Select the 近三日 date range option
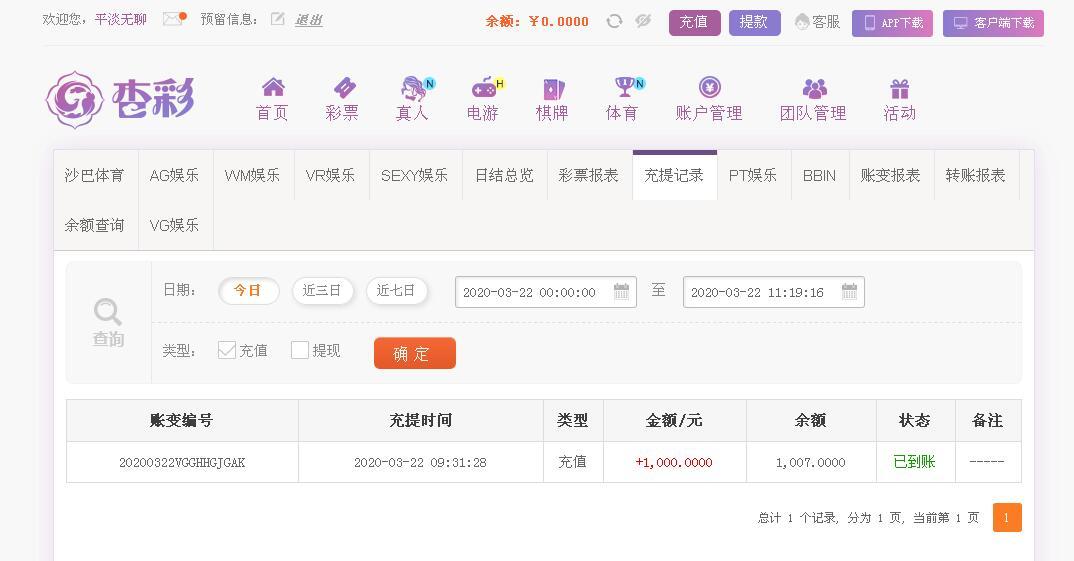The width and height of the screenshot is (1074, 561). [x=322, y=290]
